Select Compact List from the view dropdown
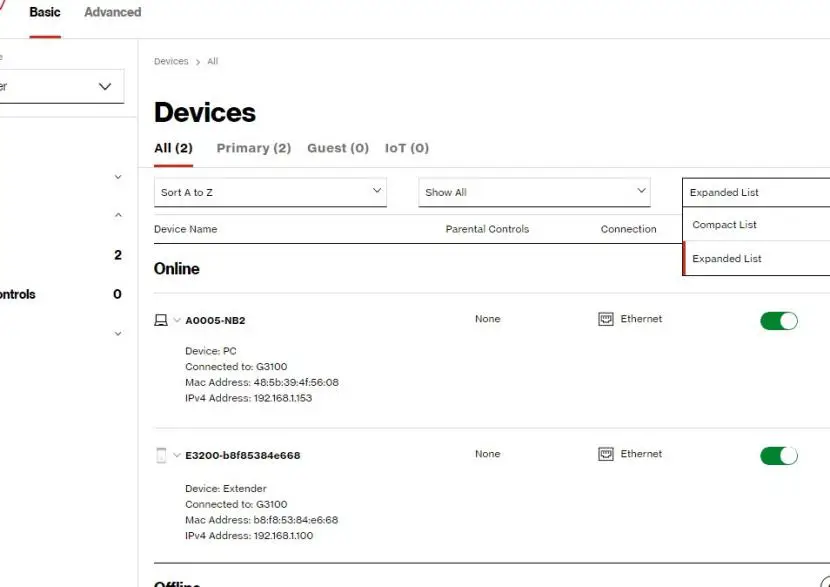Image resolution: width=830 pixels, height=587 pixels. point(723,224)
